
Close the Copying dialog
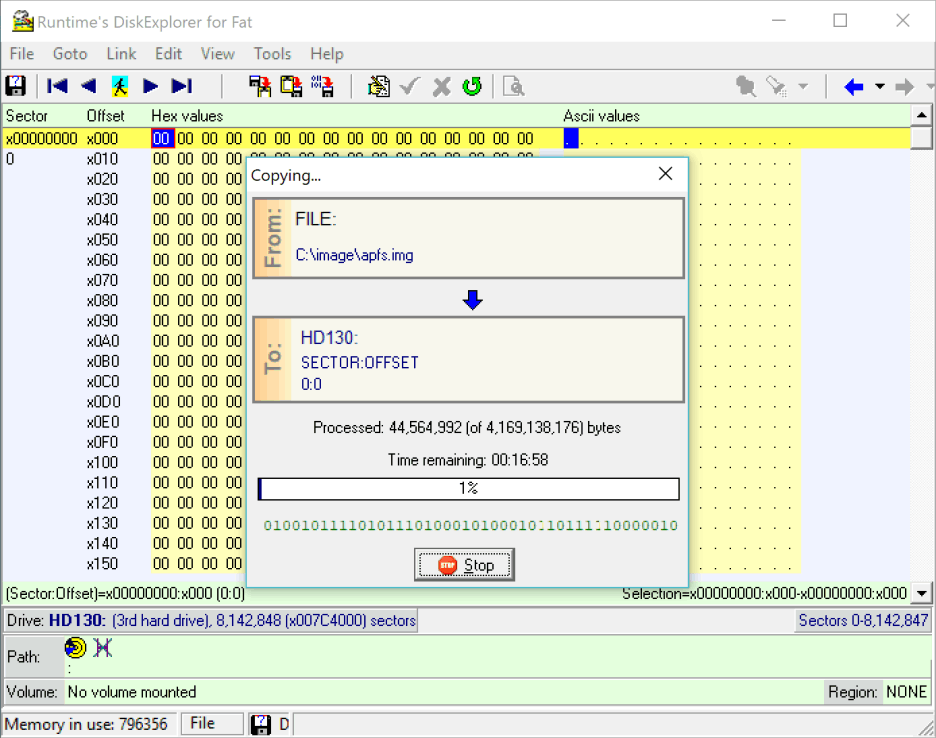pyautogui.click(x=665, y=174)
